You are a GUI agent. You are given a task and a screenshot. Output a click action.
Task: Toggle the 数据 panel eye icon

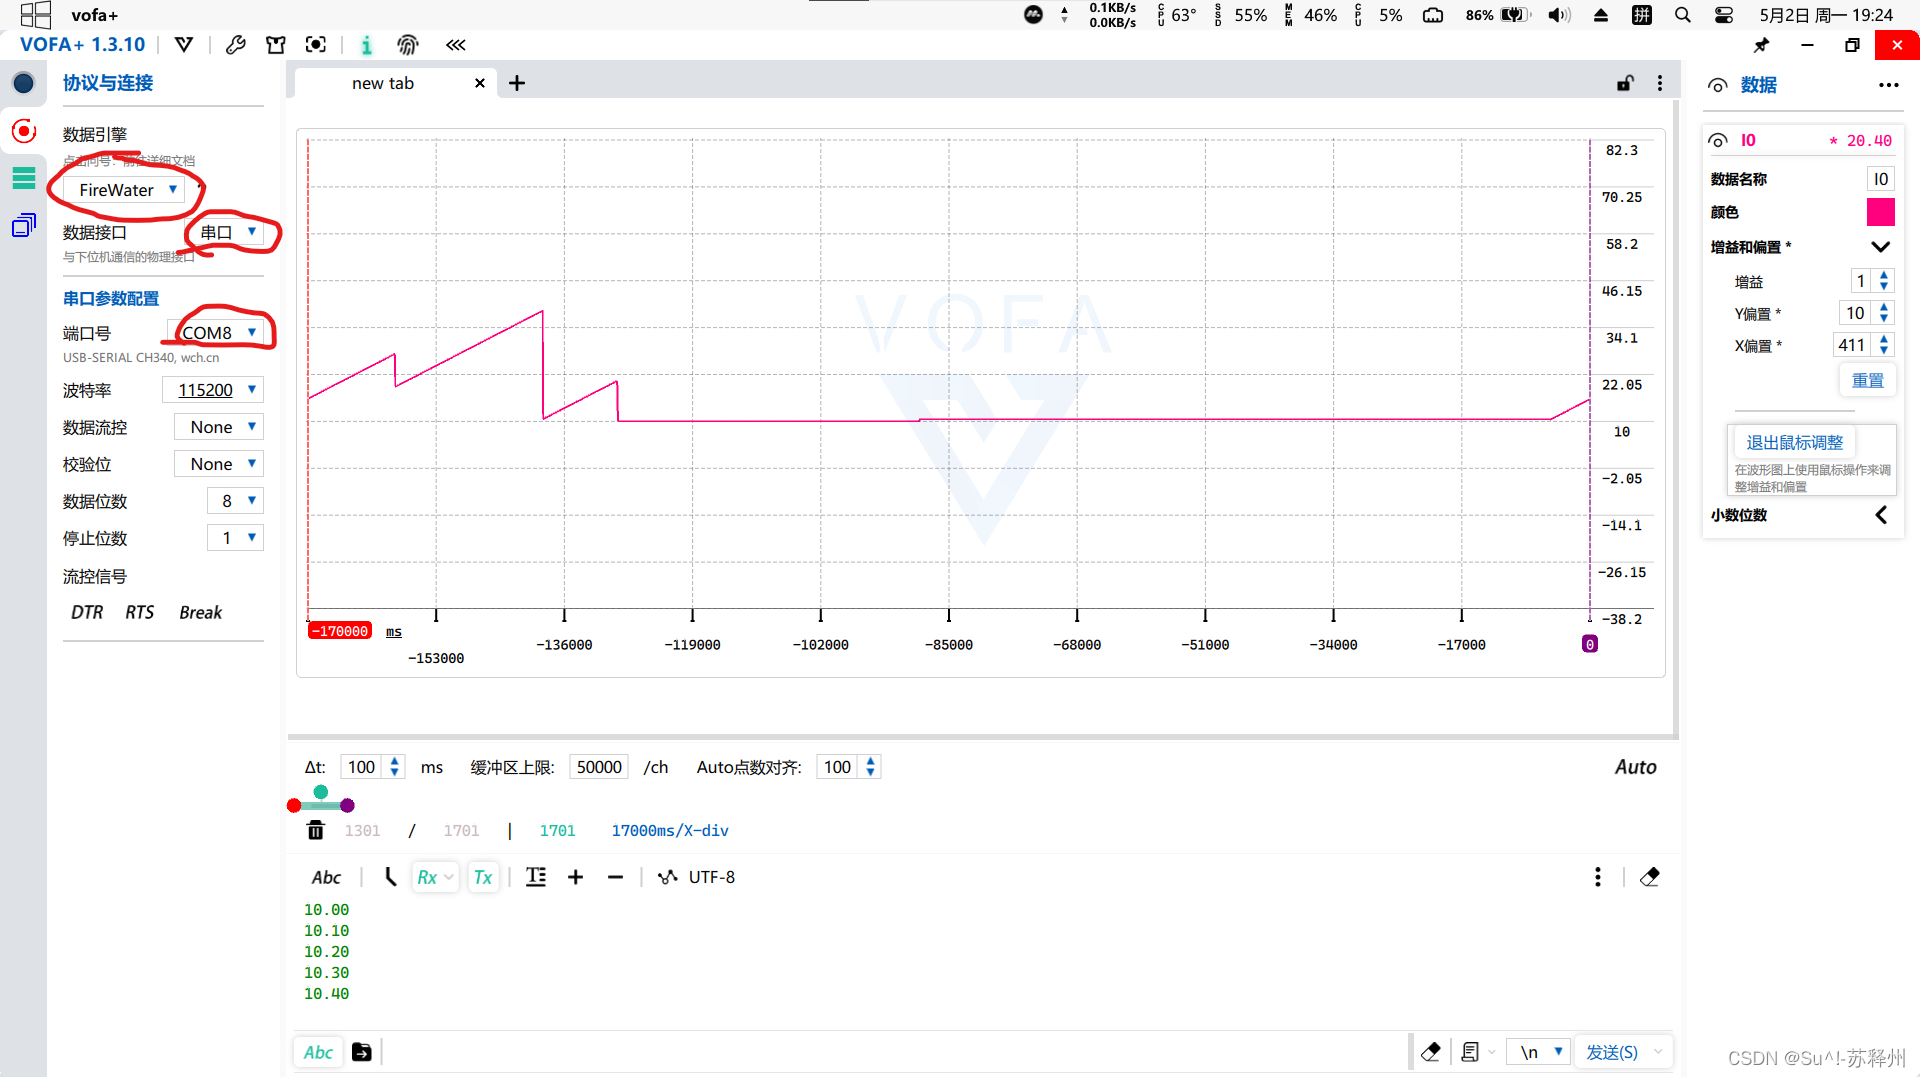click(x=1718, y=85)
